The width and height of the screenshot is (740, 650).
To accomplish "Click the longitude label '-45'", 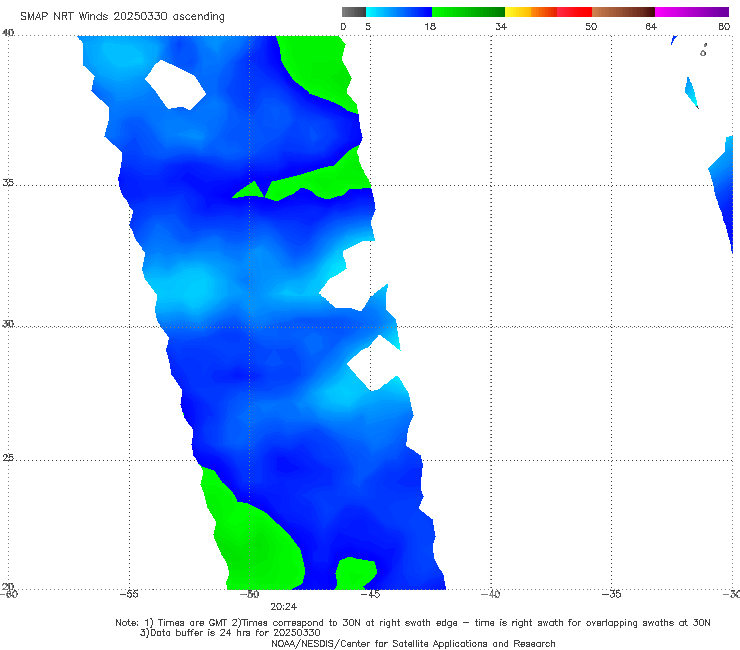I will 370,594.
